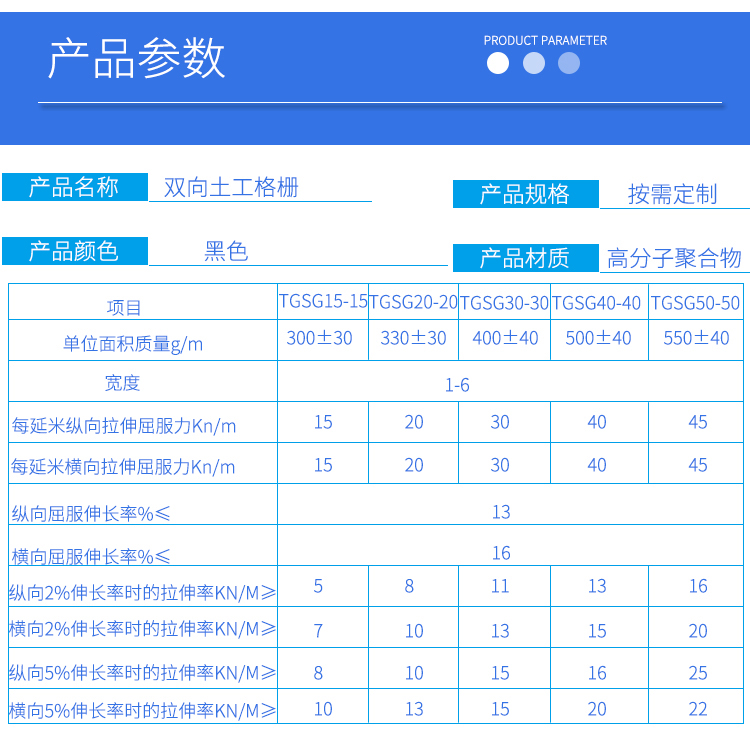This screenshot has width=750, height=730.
Task: Click value 11 in 纵向2% row
Action: [x=500, y=586]
